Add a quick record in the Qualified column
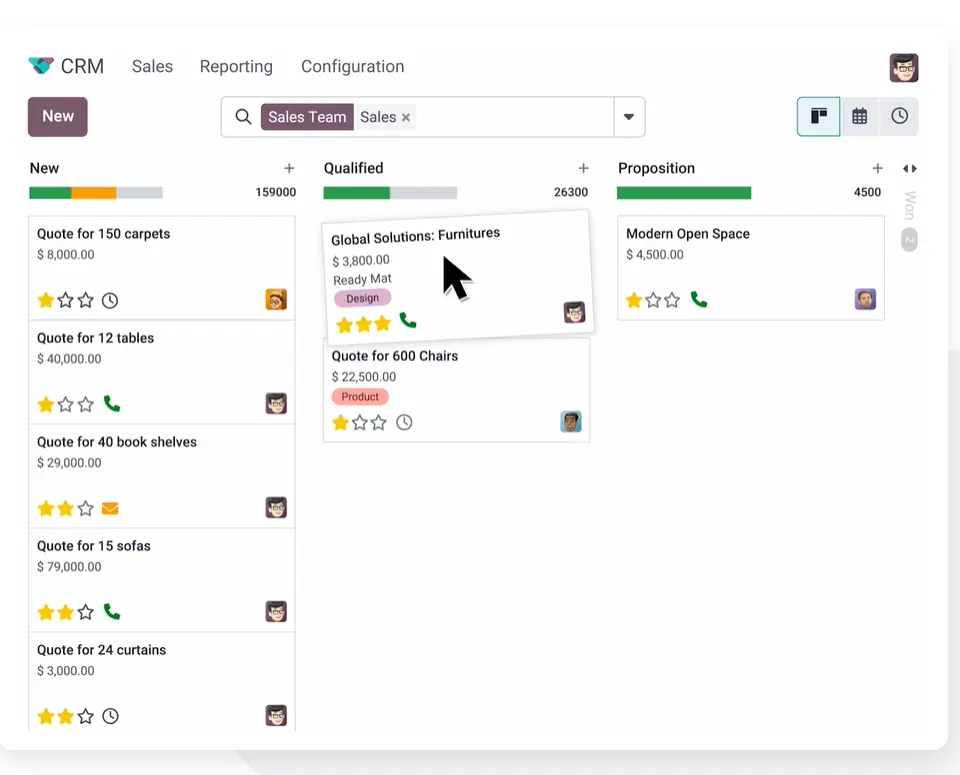 point(583,168)
